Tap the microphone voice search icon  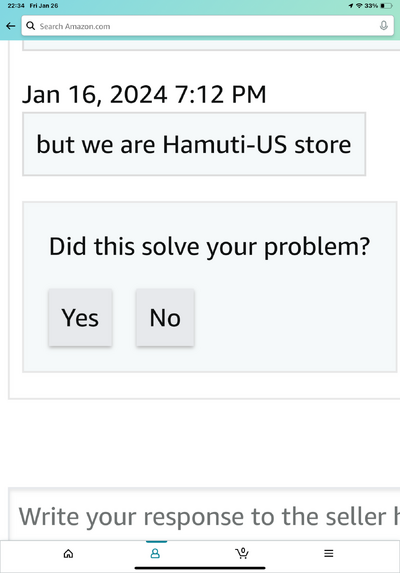[x=384, y=26]
